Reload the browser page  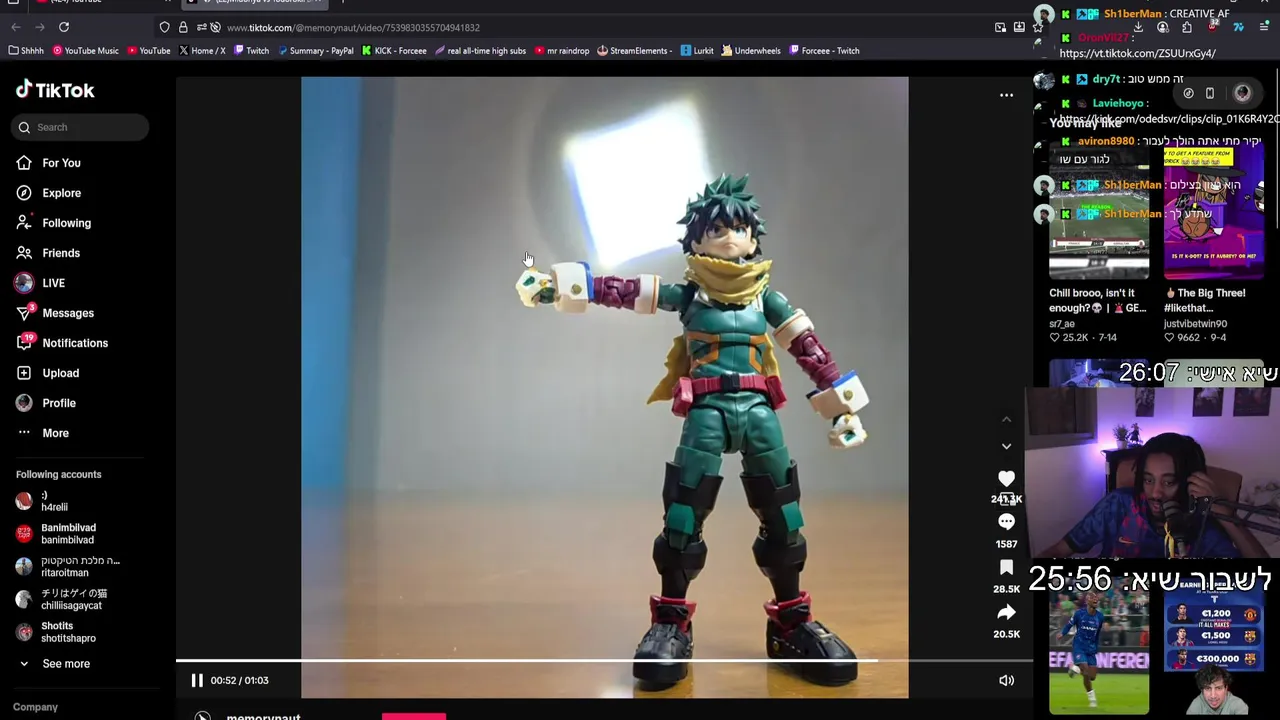[64, 27]
